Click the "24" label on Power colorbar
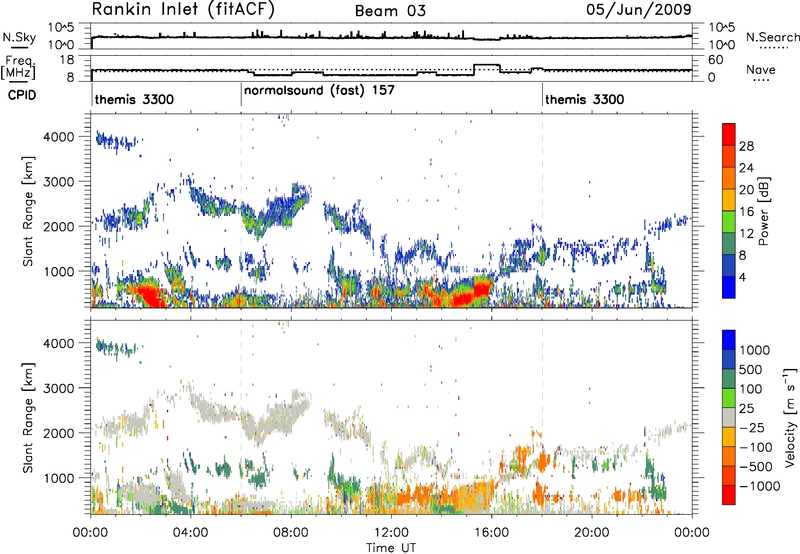Image resolution: width=800 pixels, height=554 pixels. (746, 168)
